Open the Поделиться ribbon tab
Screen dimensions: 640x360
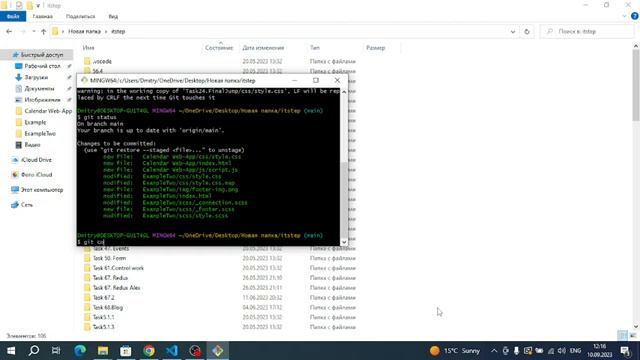pos(80,16)
